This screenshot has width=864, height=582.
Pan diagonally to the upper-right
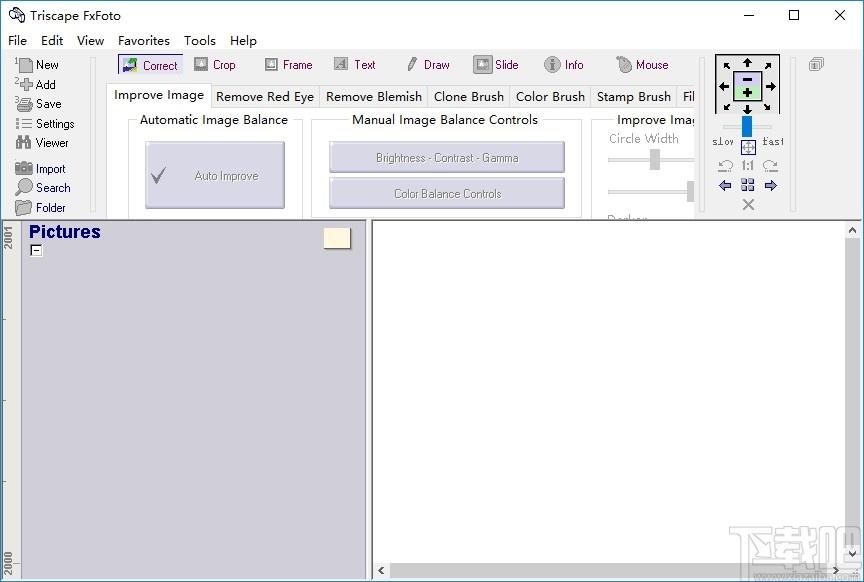[x=768, y=66]
